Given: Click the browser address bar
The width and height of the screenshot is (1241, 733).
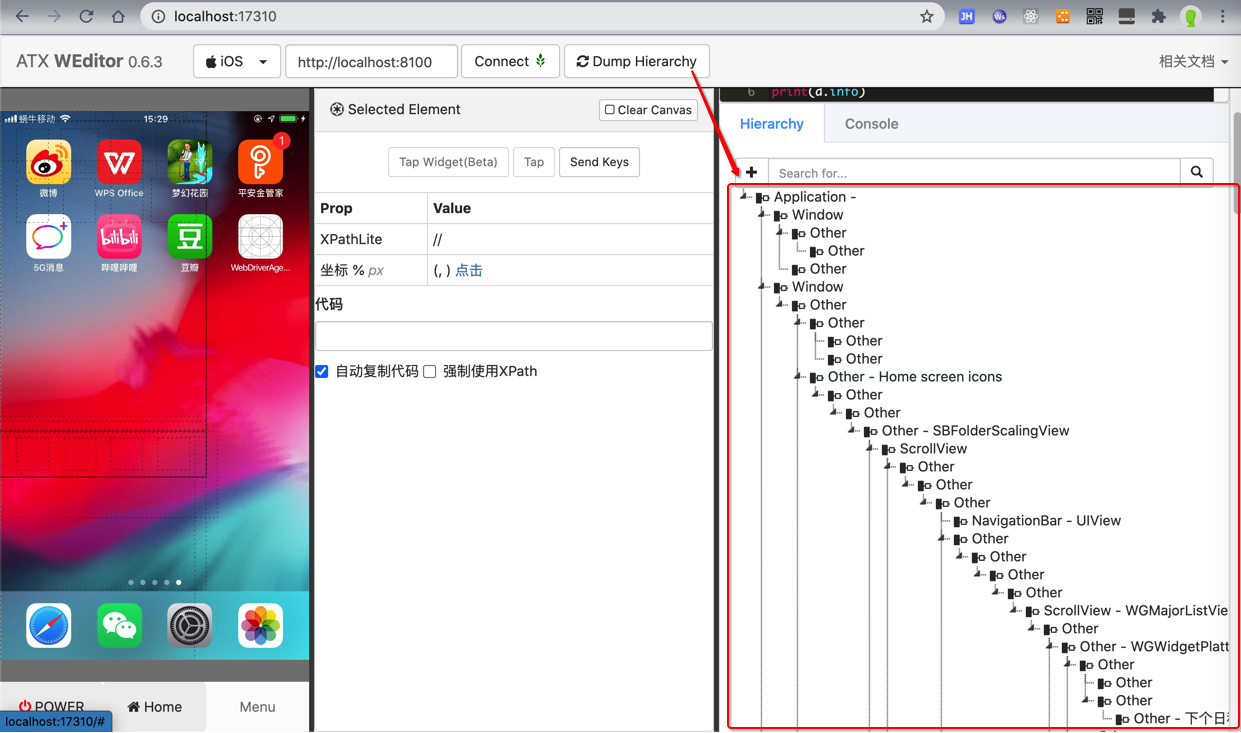Looking at the screenshot, I should [x=540, y=16].
